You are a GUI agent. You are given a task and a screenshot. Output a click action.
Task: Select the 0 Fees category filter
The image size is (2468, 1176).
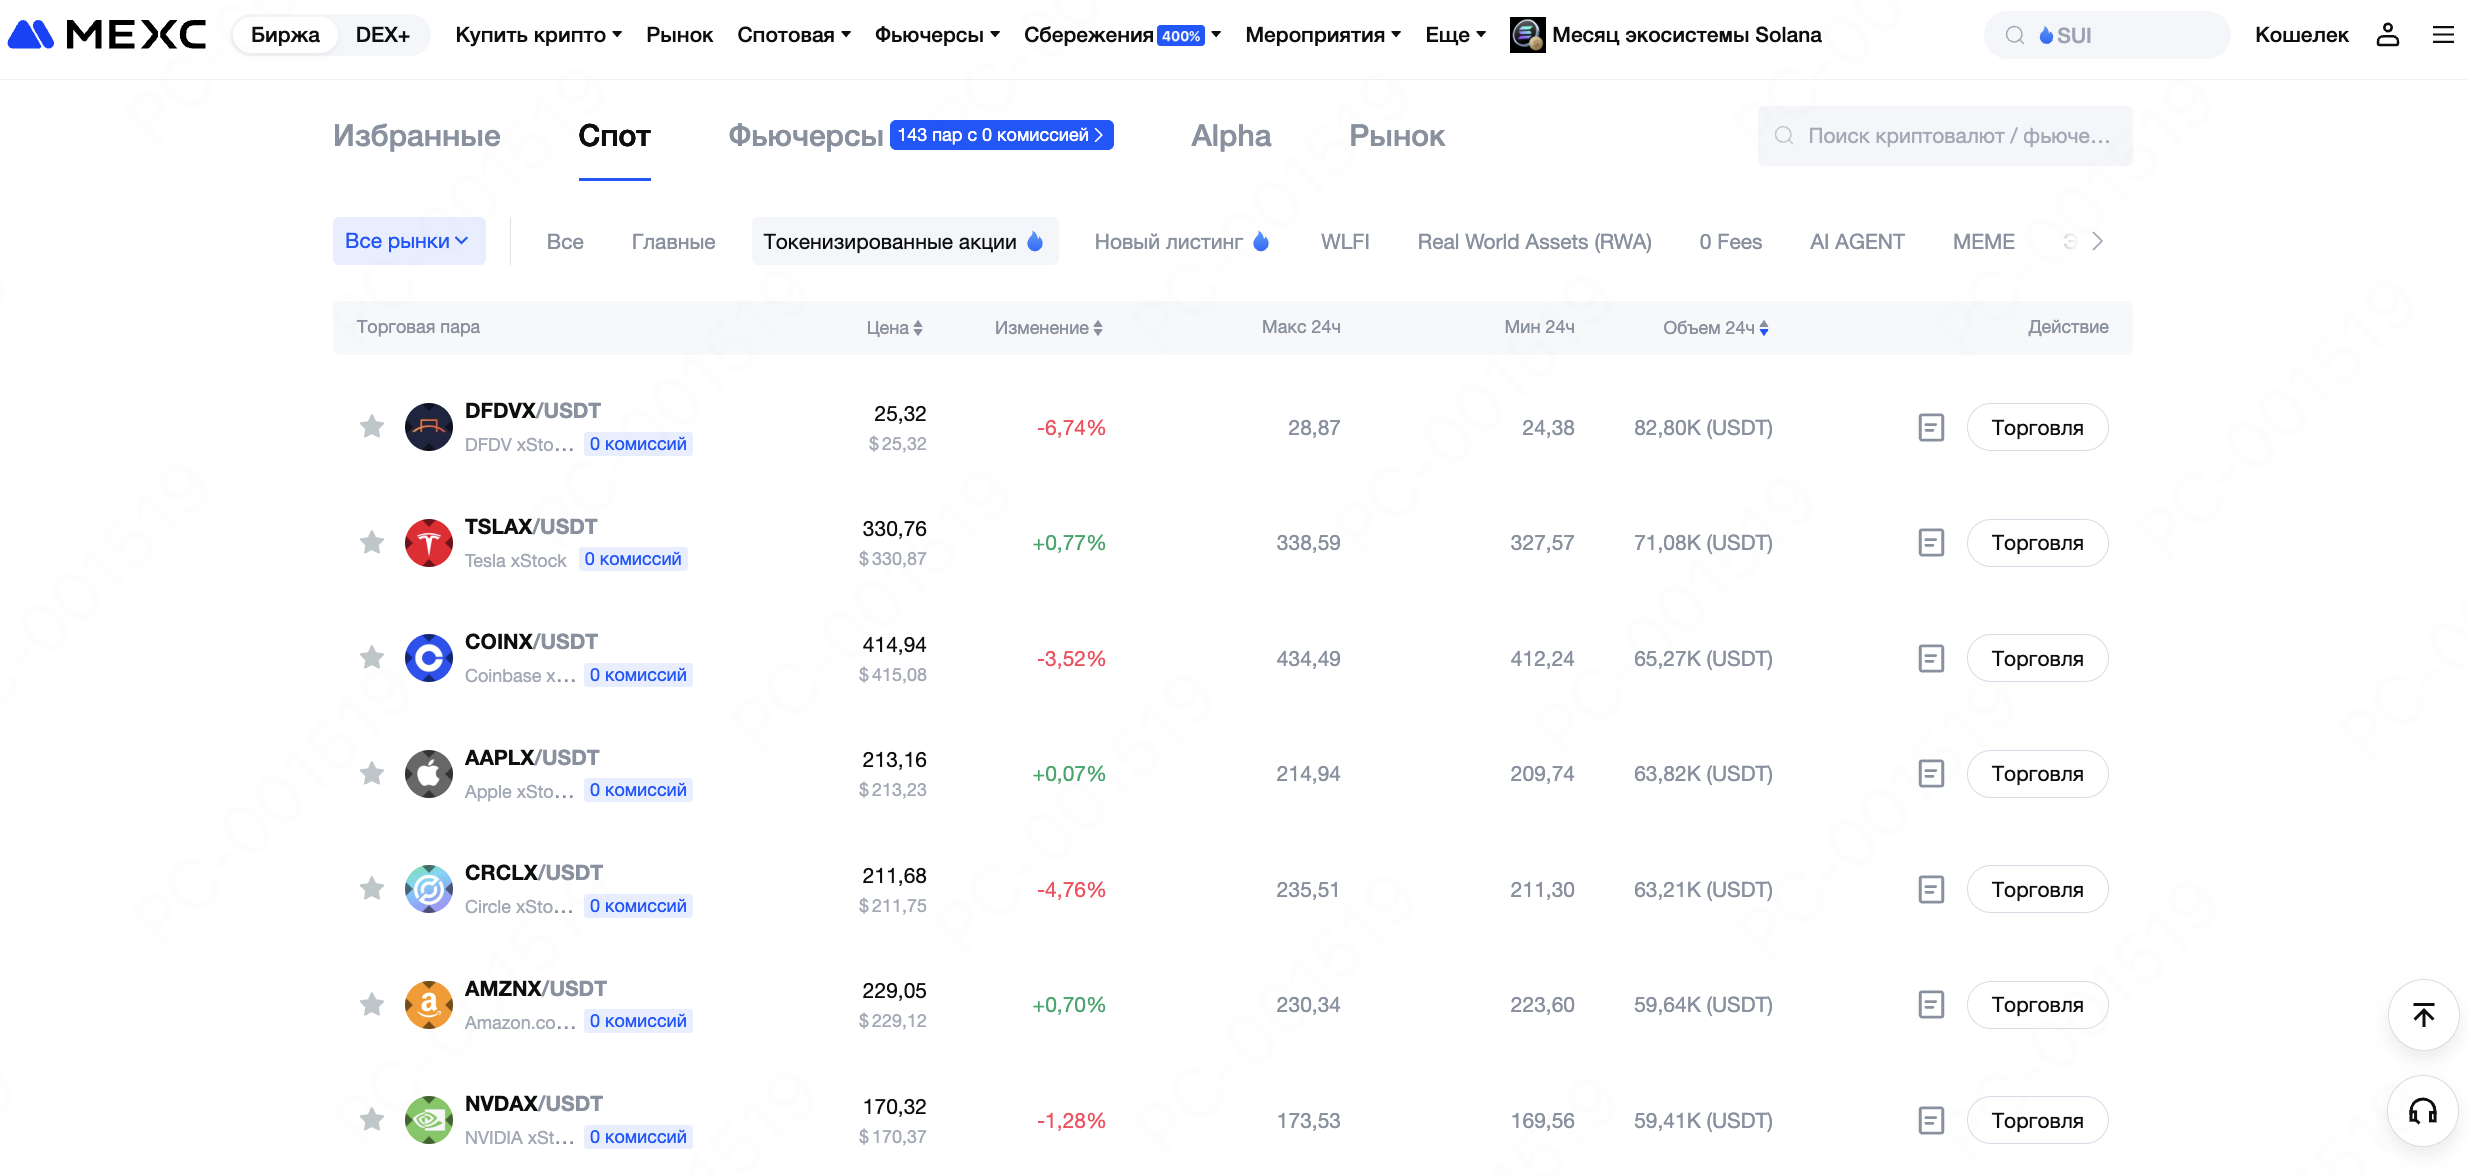[x=1730, y=242]
